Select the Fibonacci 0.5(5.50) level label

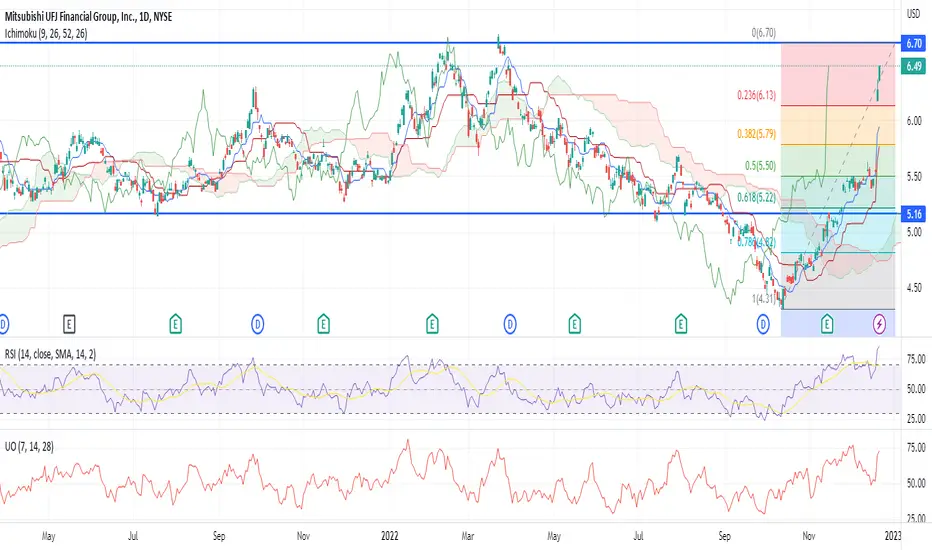point(760,165)
